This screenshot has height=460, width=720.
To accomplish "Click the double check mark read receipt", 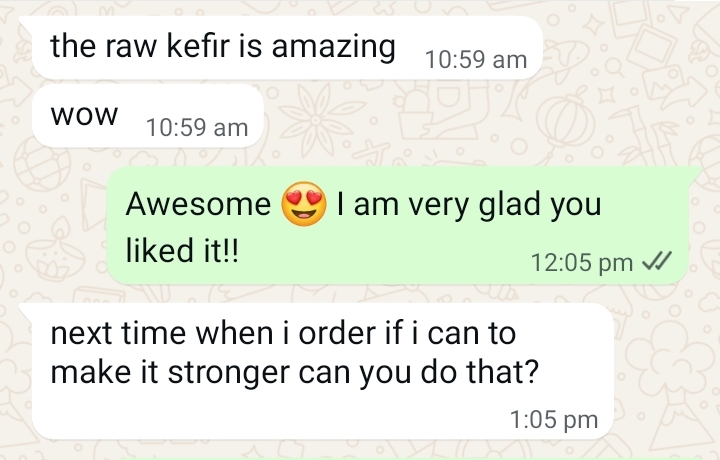I will coord(656,262).
